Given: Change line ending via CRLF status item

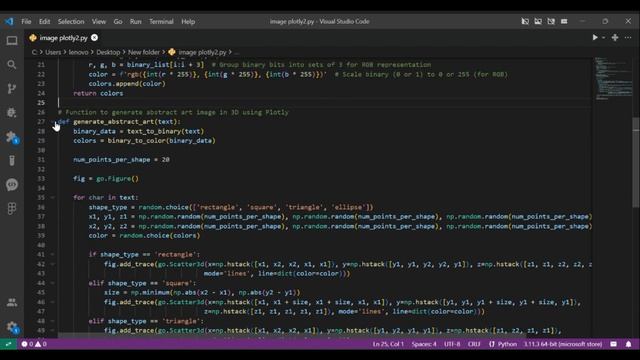Looking at the screenshot, I should [x=474, y=344].
